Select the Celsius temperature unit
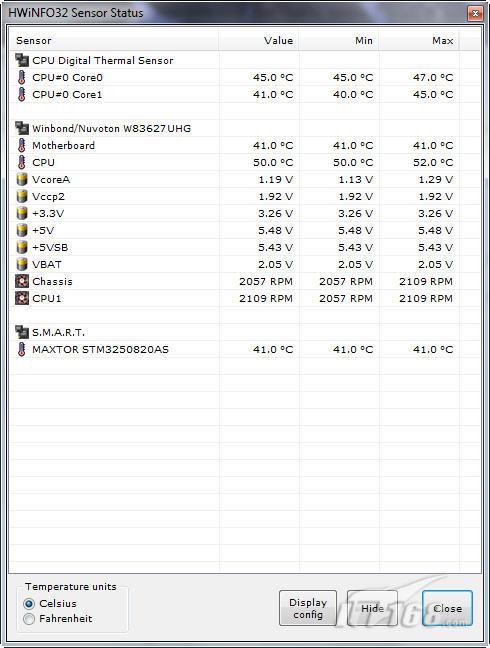The height and width of the screenshot is (648, 490). click(x=29, y=604)
